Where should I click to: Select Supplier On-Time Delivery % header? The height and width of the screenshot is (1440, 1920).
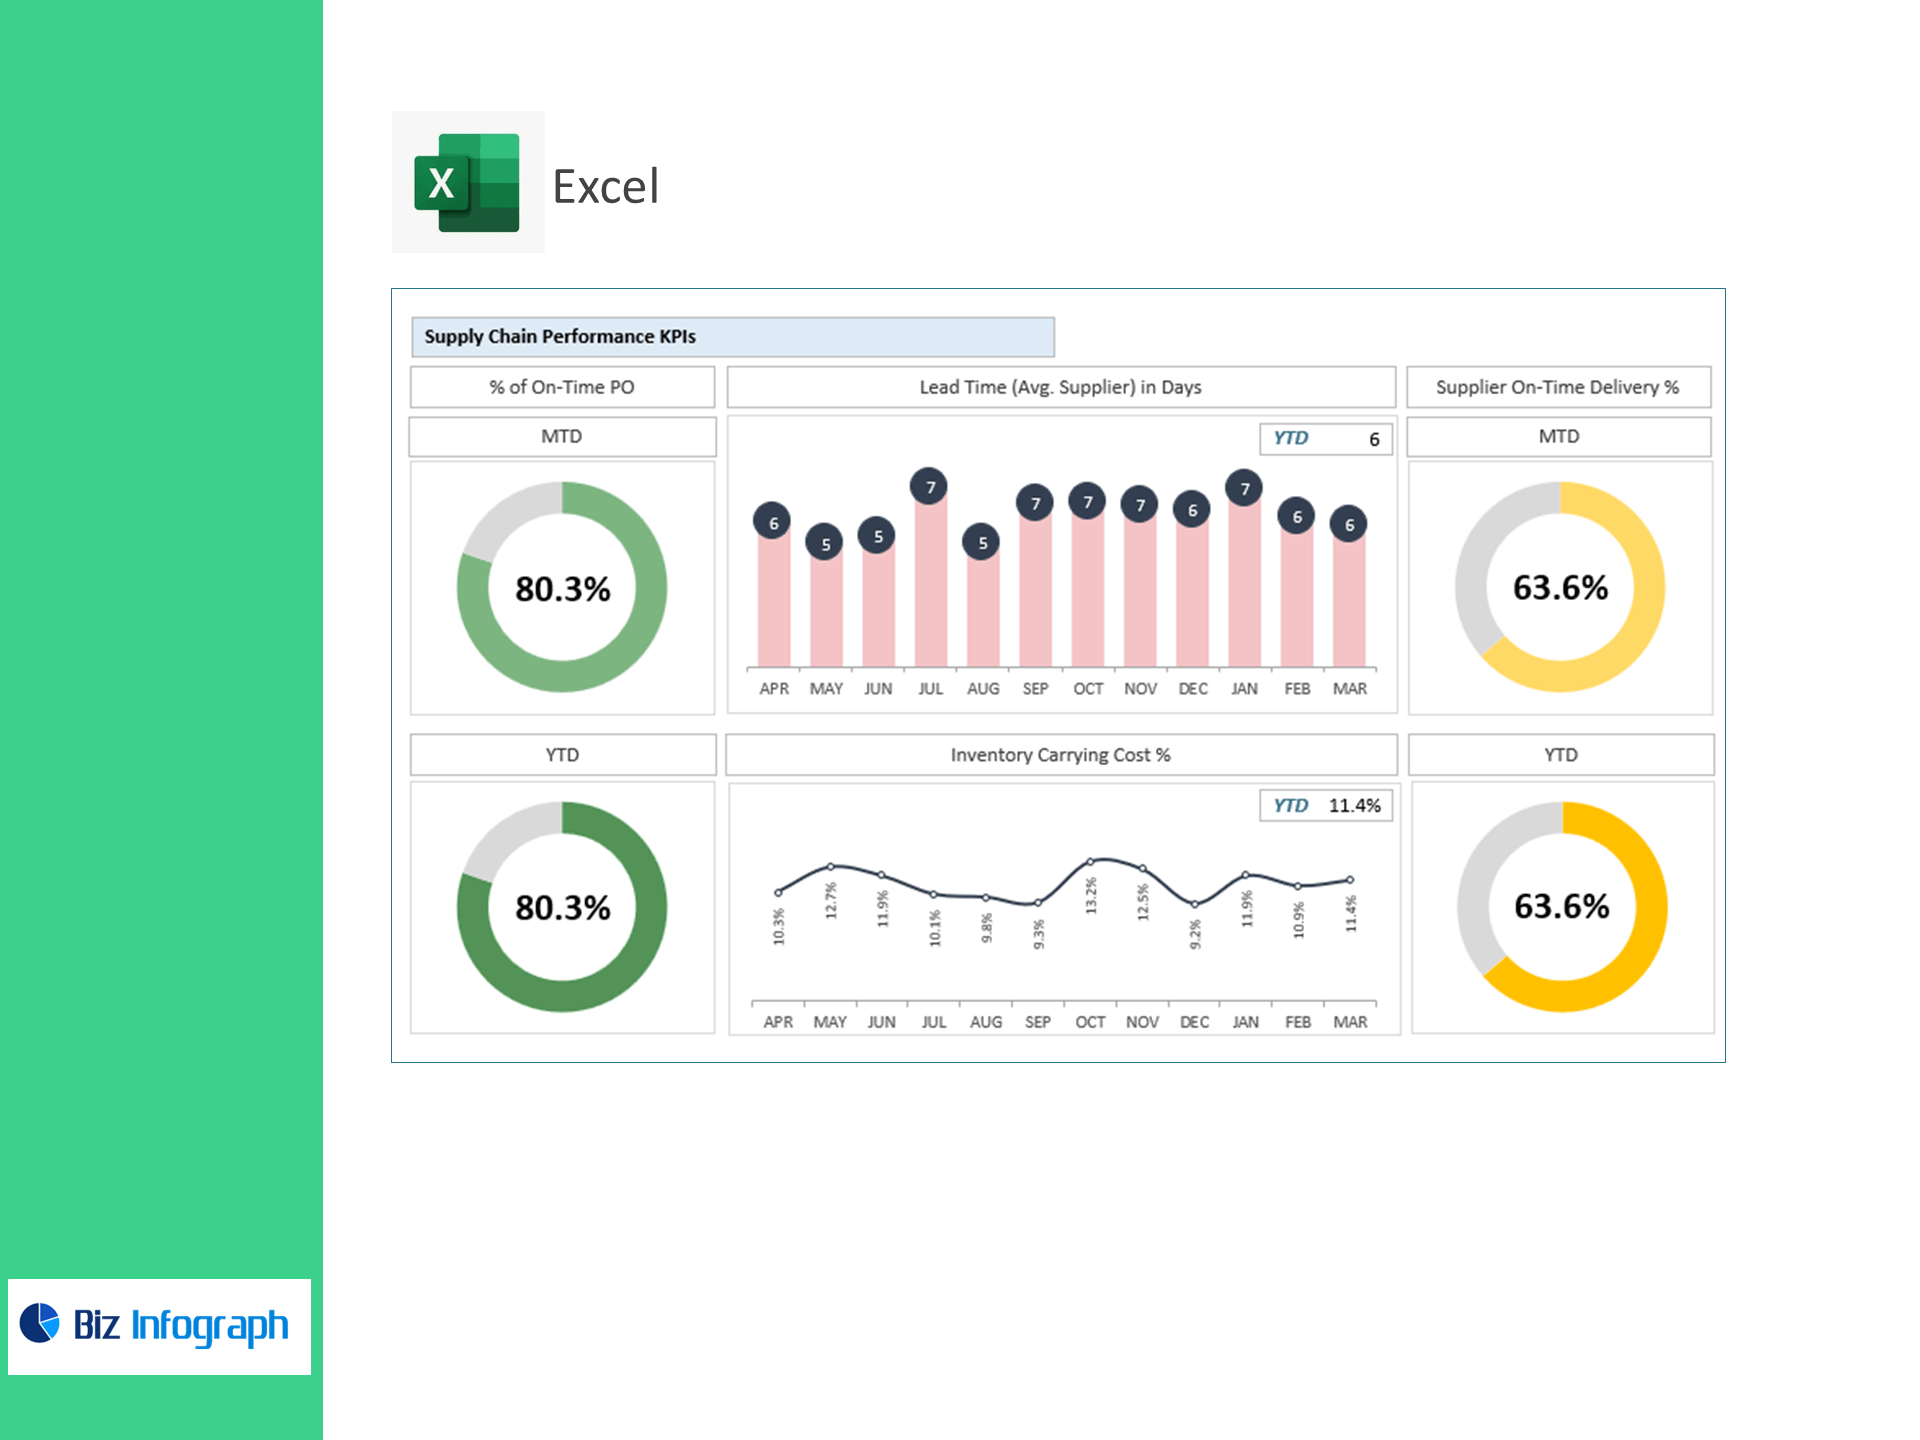pyautogui.click(x=1557, y=387)
